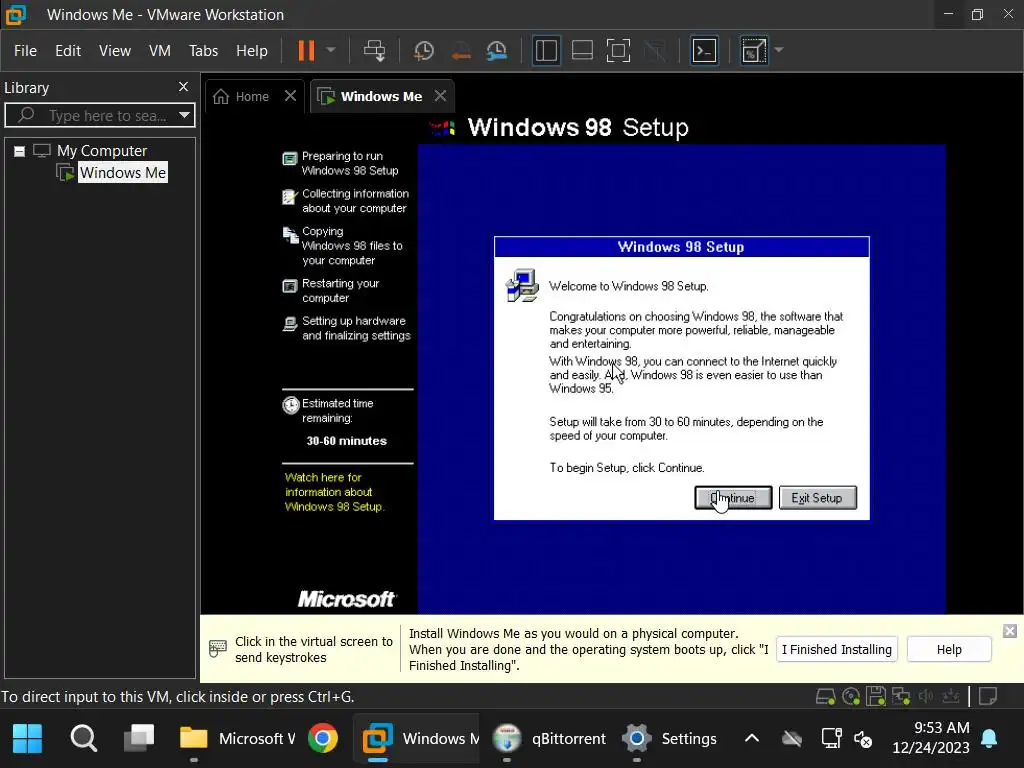Open Task View on the taskbar
This screenshot has height=768, width=1024.
pos(139,738)
